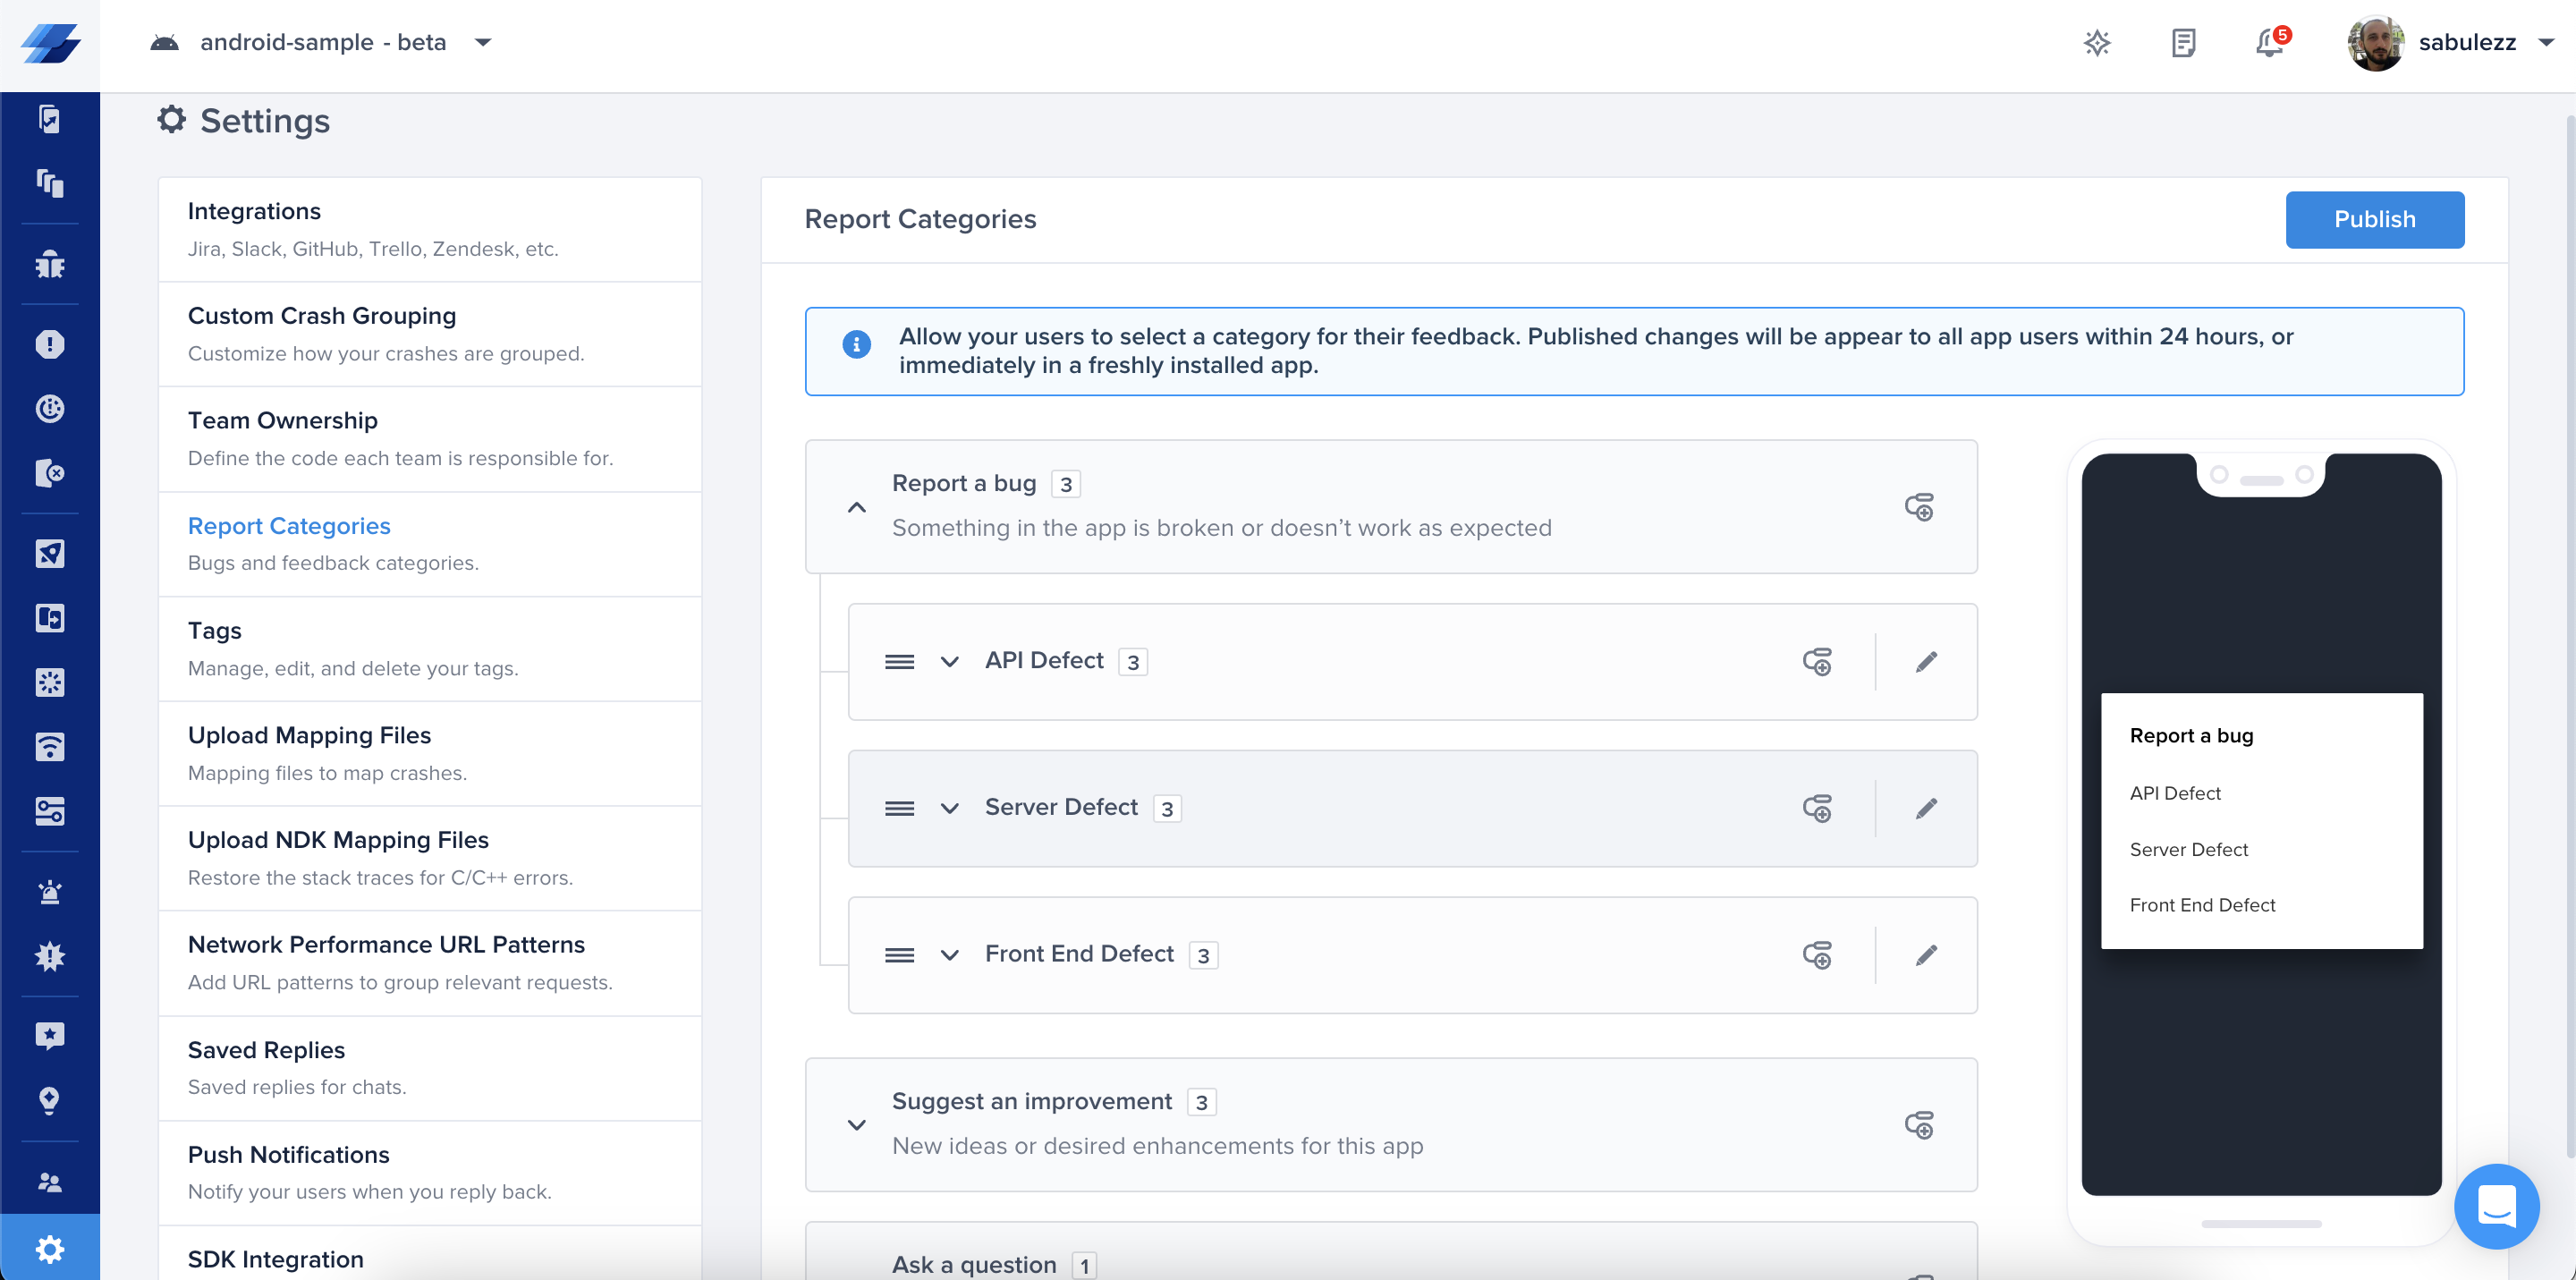This screenshot has height=1280, width=2576.
Task: Expand the API Defect subcategory
Action: point(950,661)
